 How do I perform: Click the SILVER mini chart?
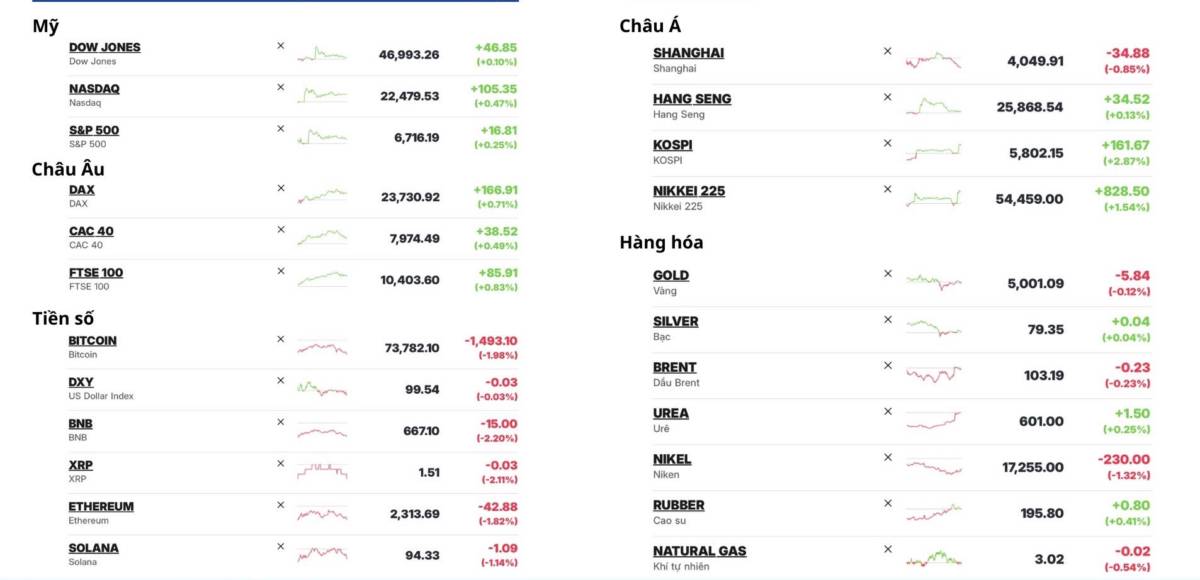(933, 327)
